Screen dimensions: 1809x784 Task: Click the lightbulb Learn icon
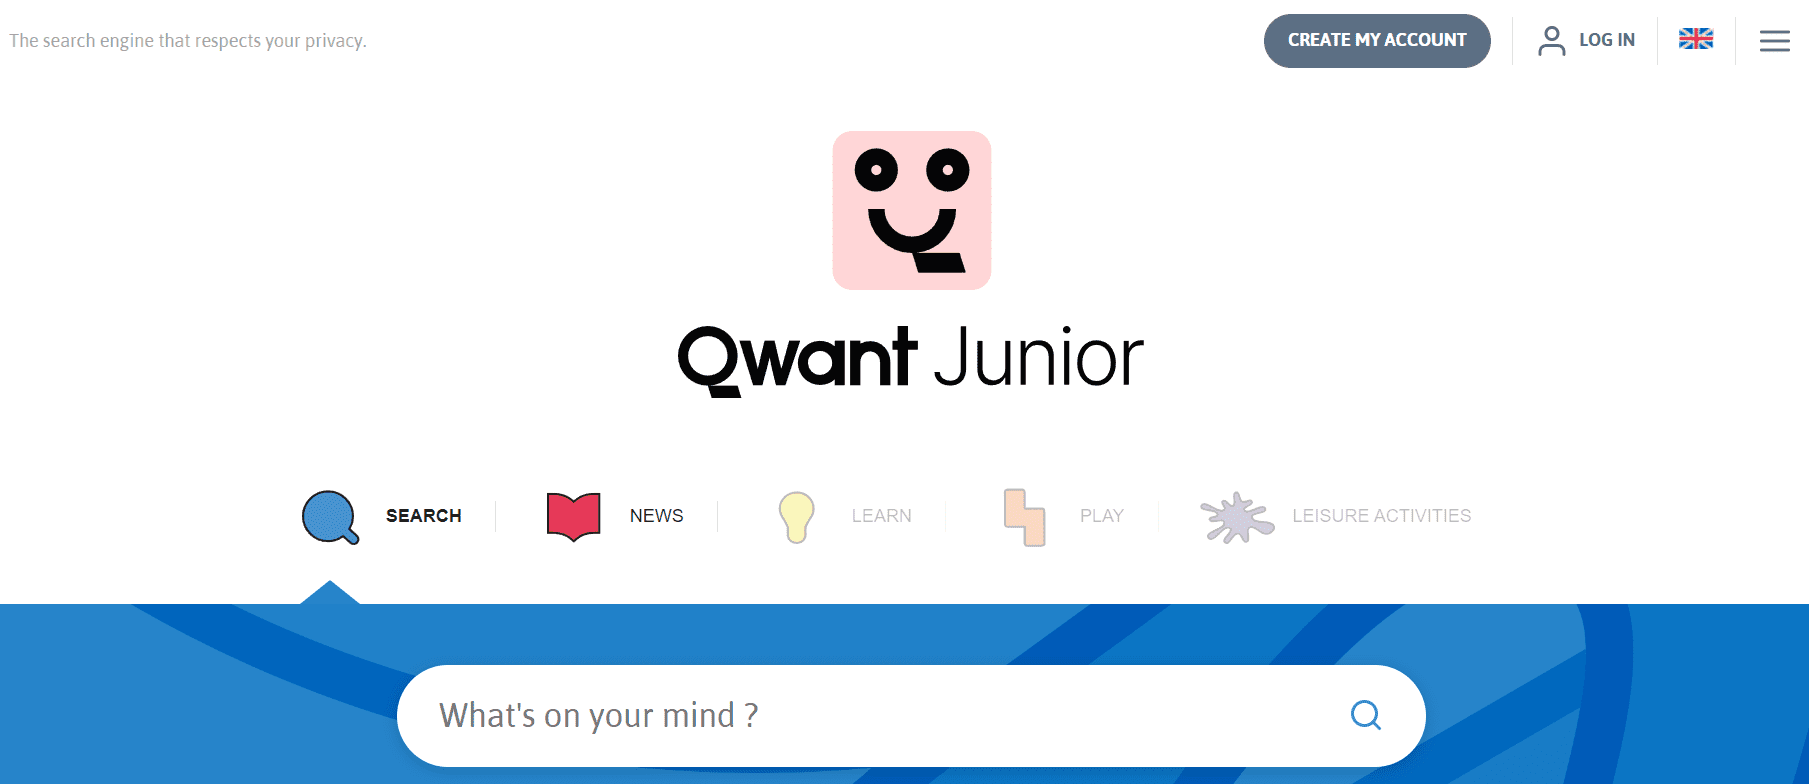796,517
